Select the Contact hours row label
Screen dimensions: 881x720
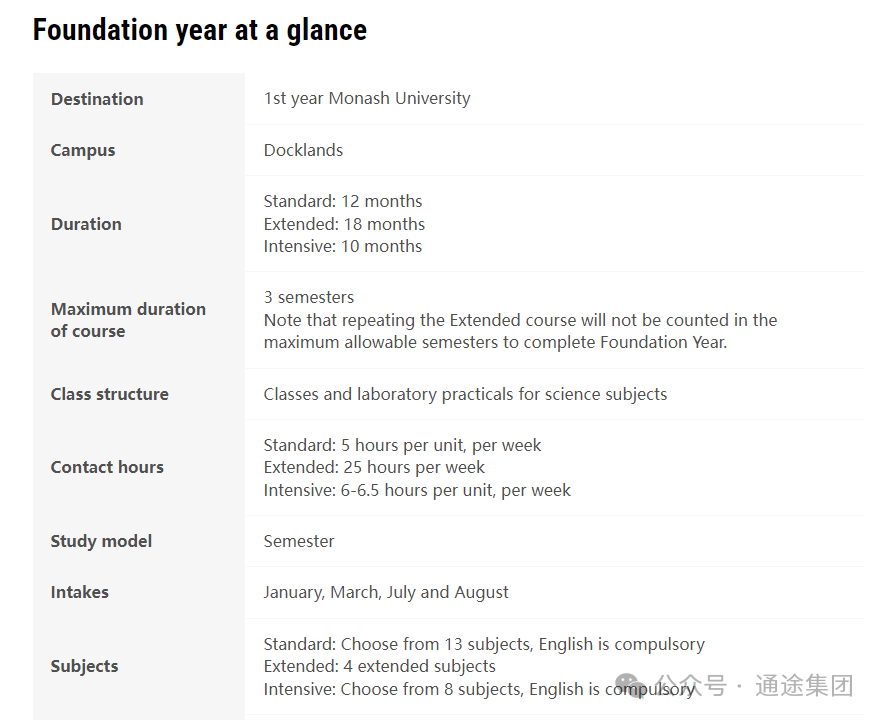coord(107,467)
